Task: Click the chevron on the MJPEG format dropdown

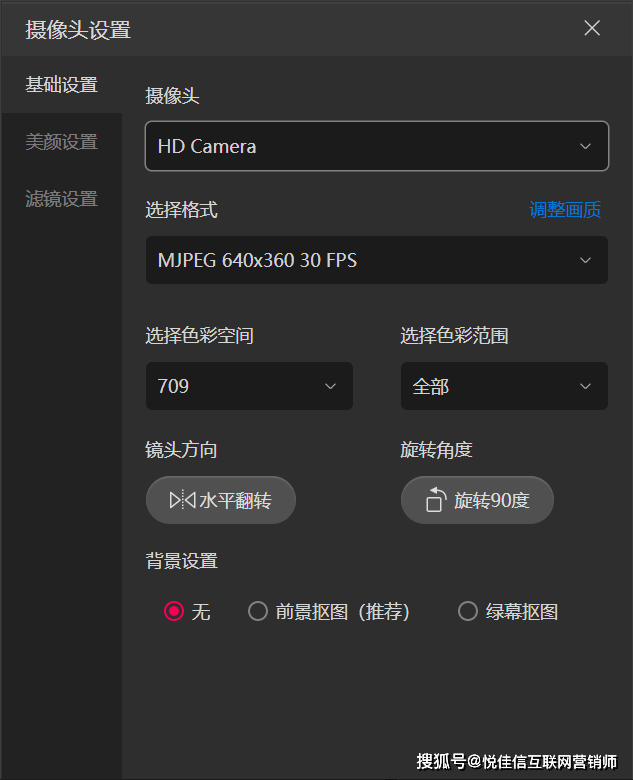Action: point(586,261)
